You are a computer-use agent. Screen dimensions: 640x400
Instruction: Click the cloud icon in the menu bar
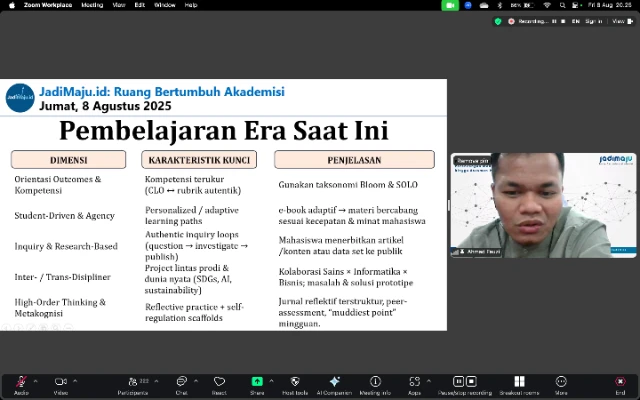click(484, 5)
